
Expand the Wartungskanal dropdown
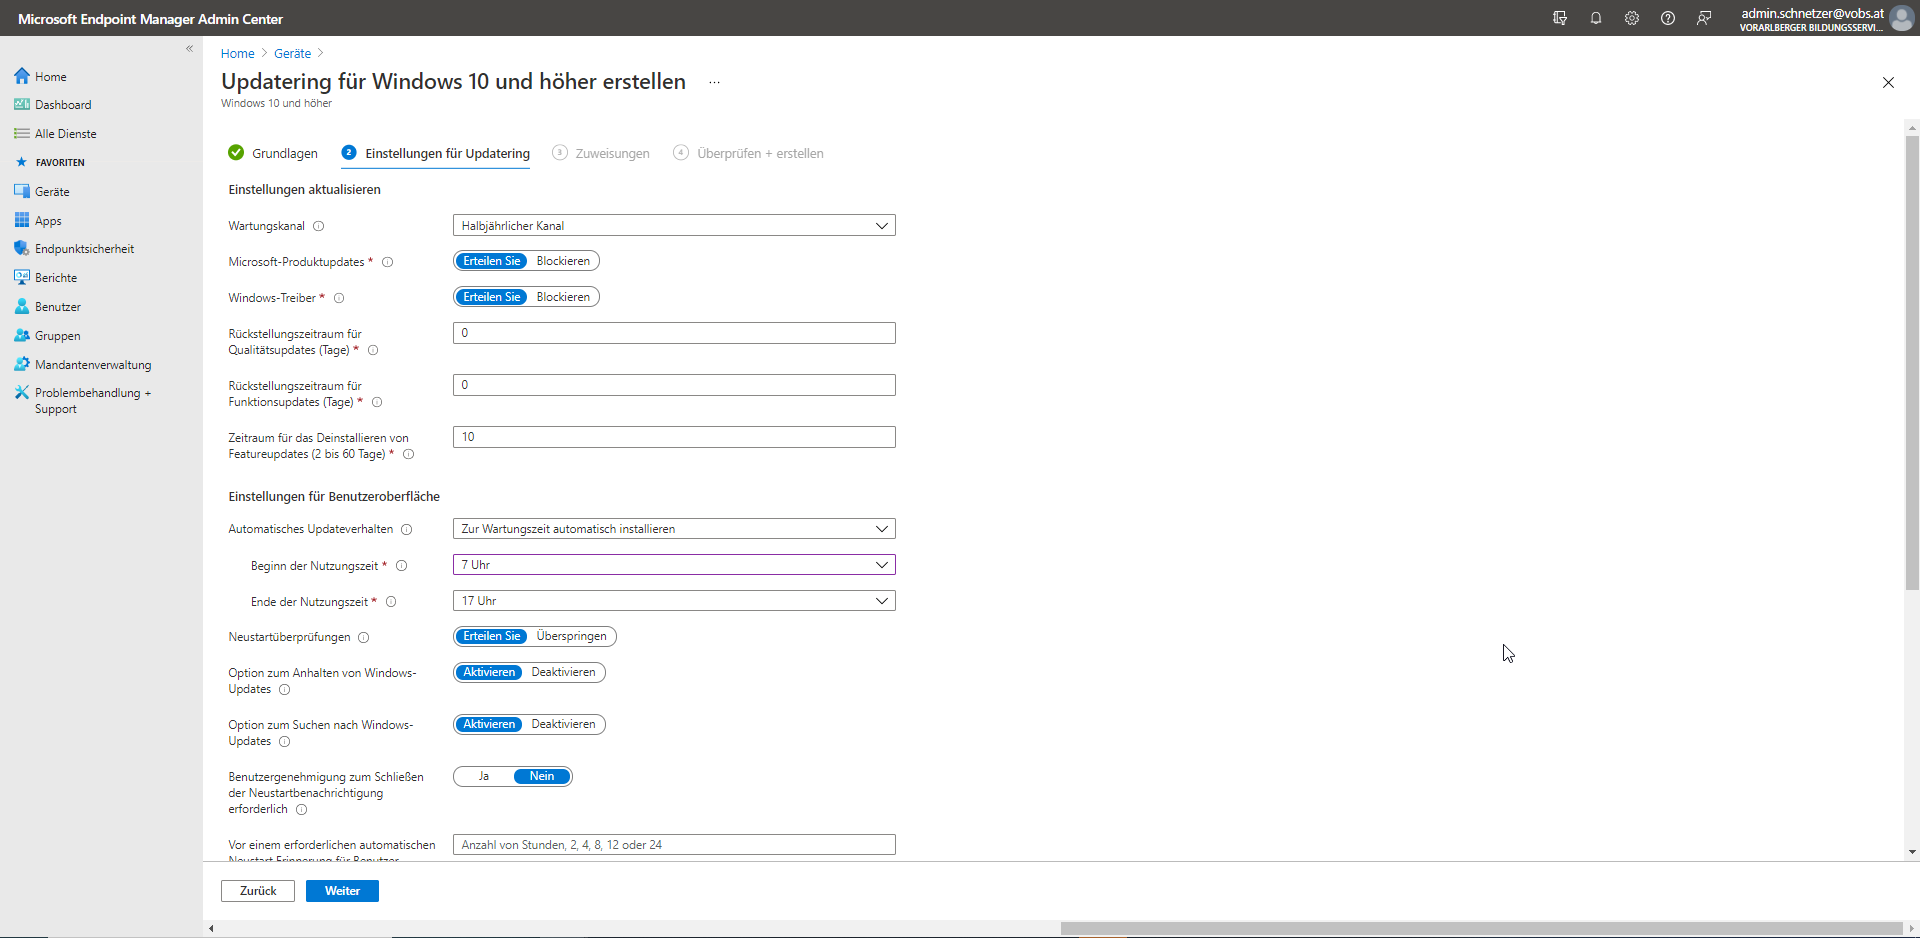(674, 226)
